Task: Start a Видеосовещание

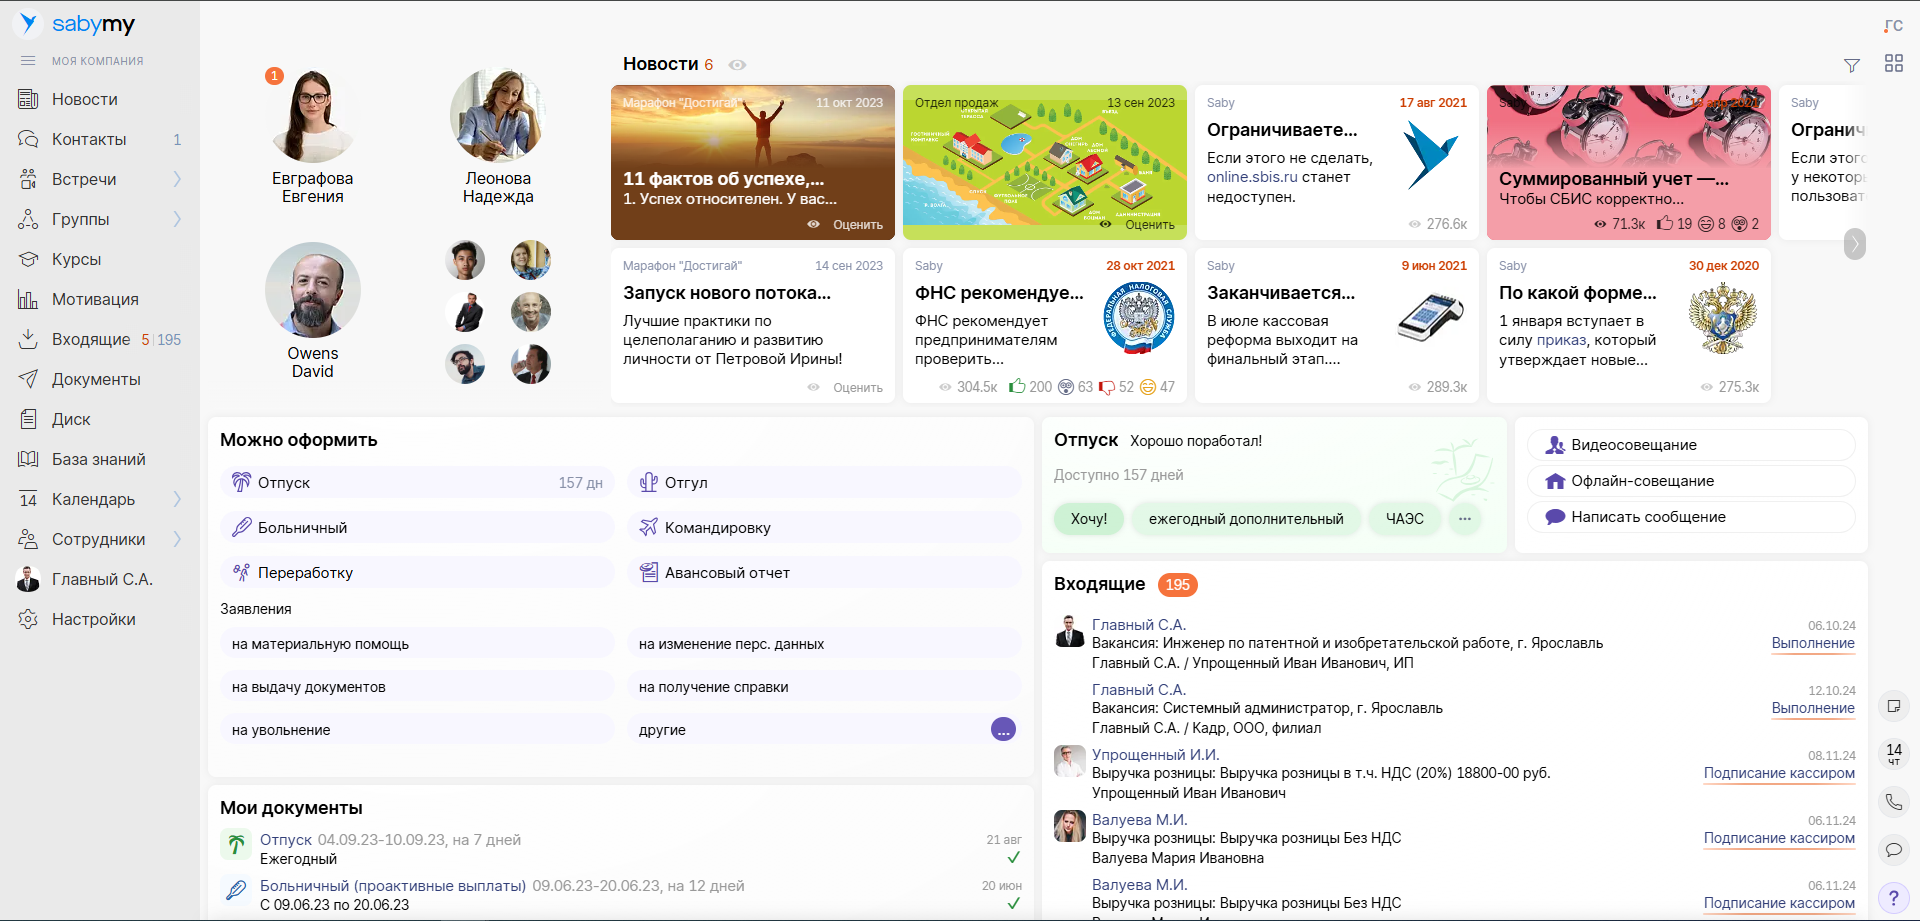Action: point(1691,445)
